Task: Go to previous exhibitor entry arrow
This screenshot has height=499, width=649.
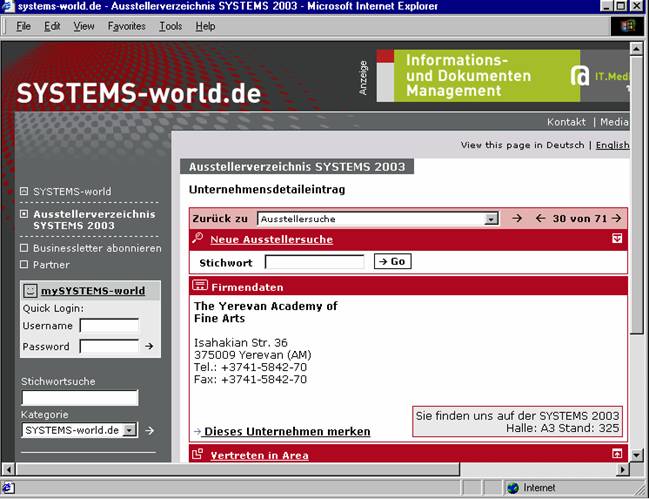Action: click(540, 218)
